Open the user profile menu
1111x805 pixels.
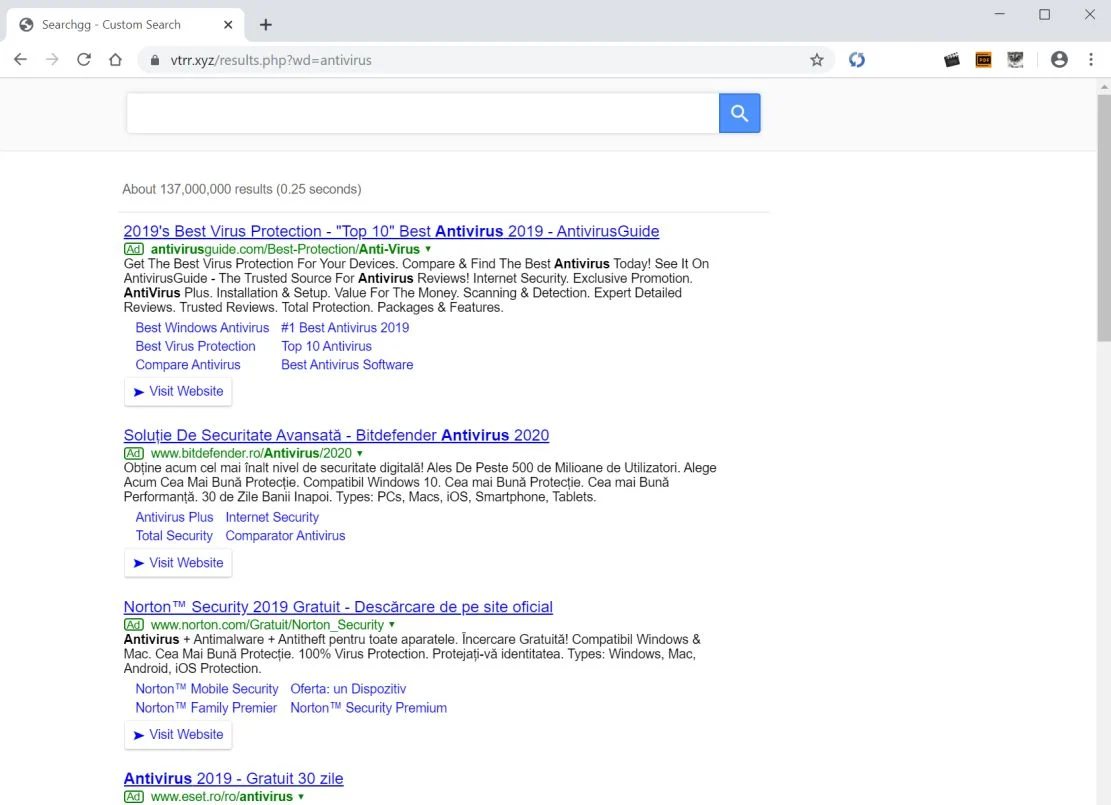[1059, 60]
